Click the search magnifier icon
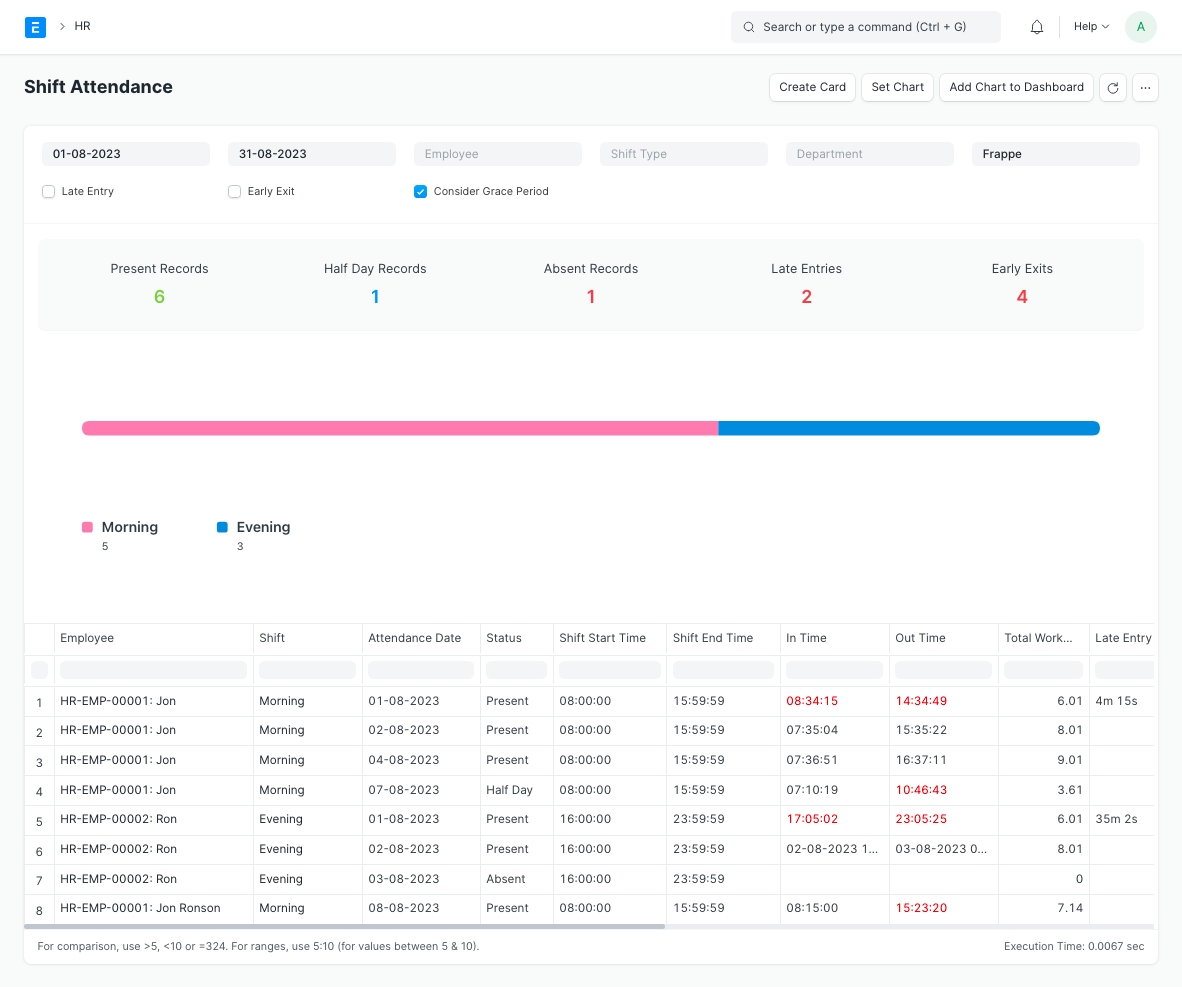The width and height of the screenshot is (1182, 987). pos(749,27)
